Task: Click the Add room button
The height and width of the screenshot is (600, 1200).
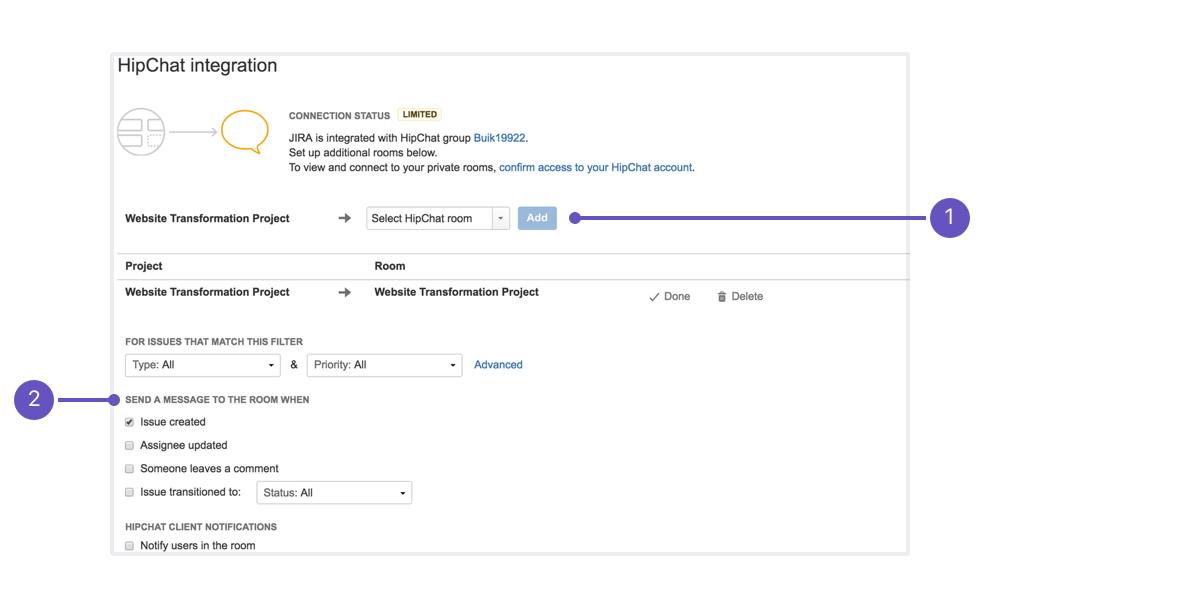Action: pyautogui.click(x=537, y=218)
